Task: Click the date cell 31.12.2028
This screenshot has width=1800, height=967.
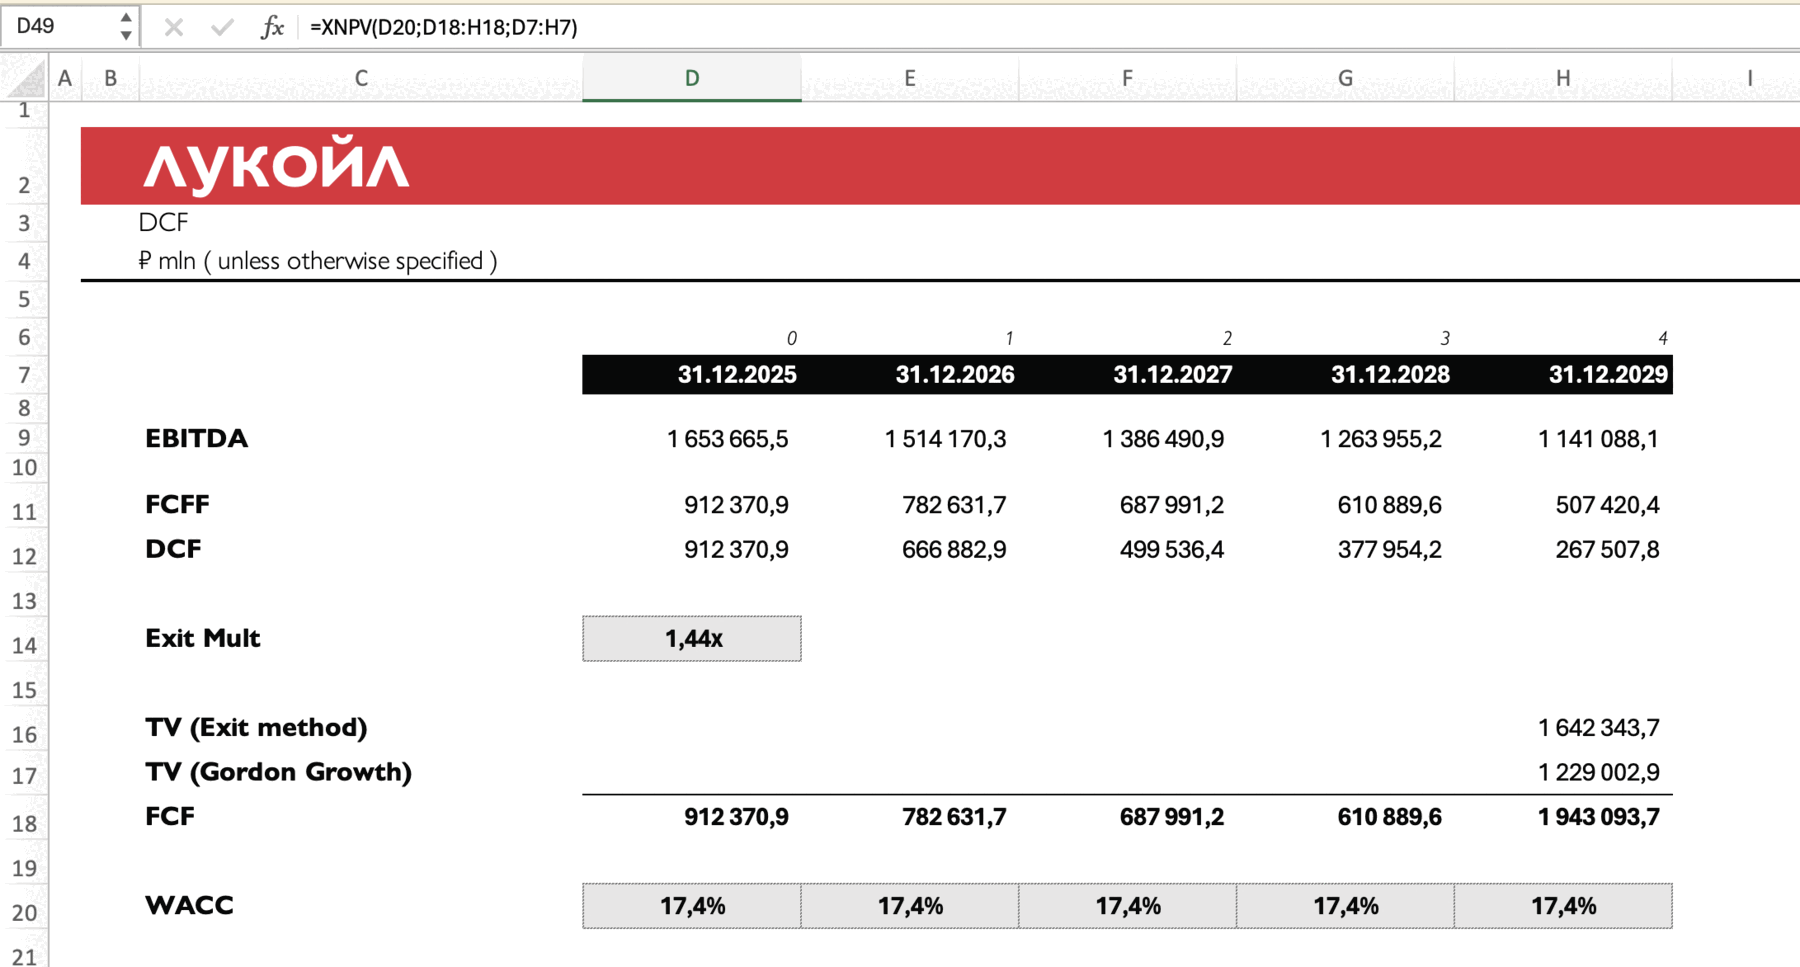Action: click(1390, 375)
